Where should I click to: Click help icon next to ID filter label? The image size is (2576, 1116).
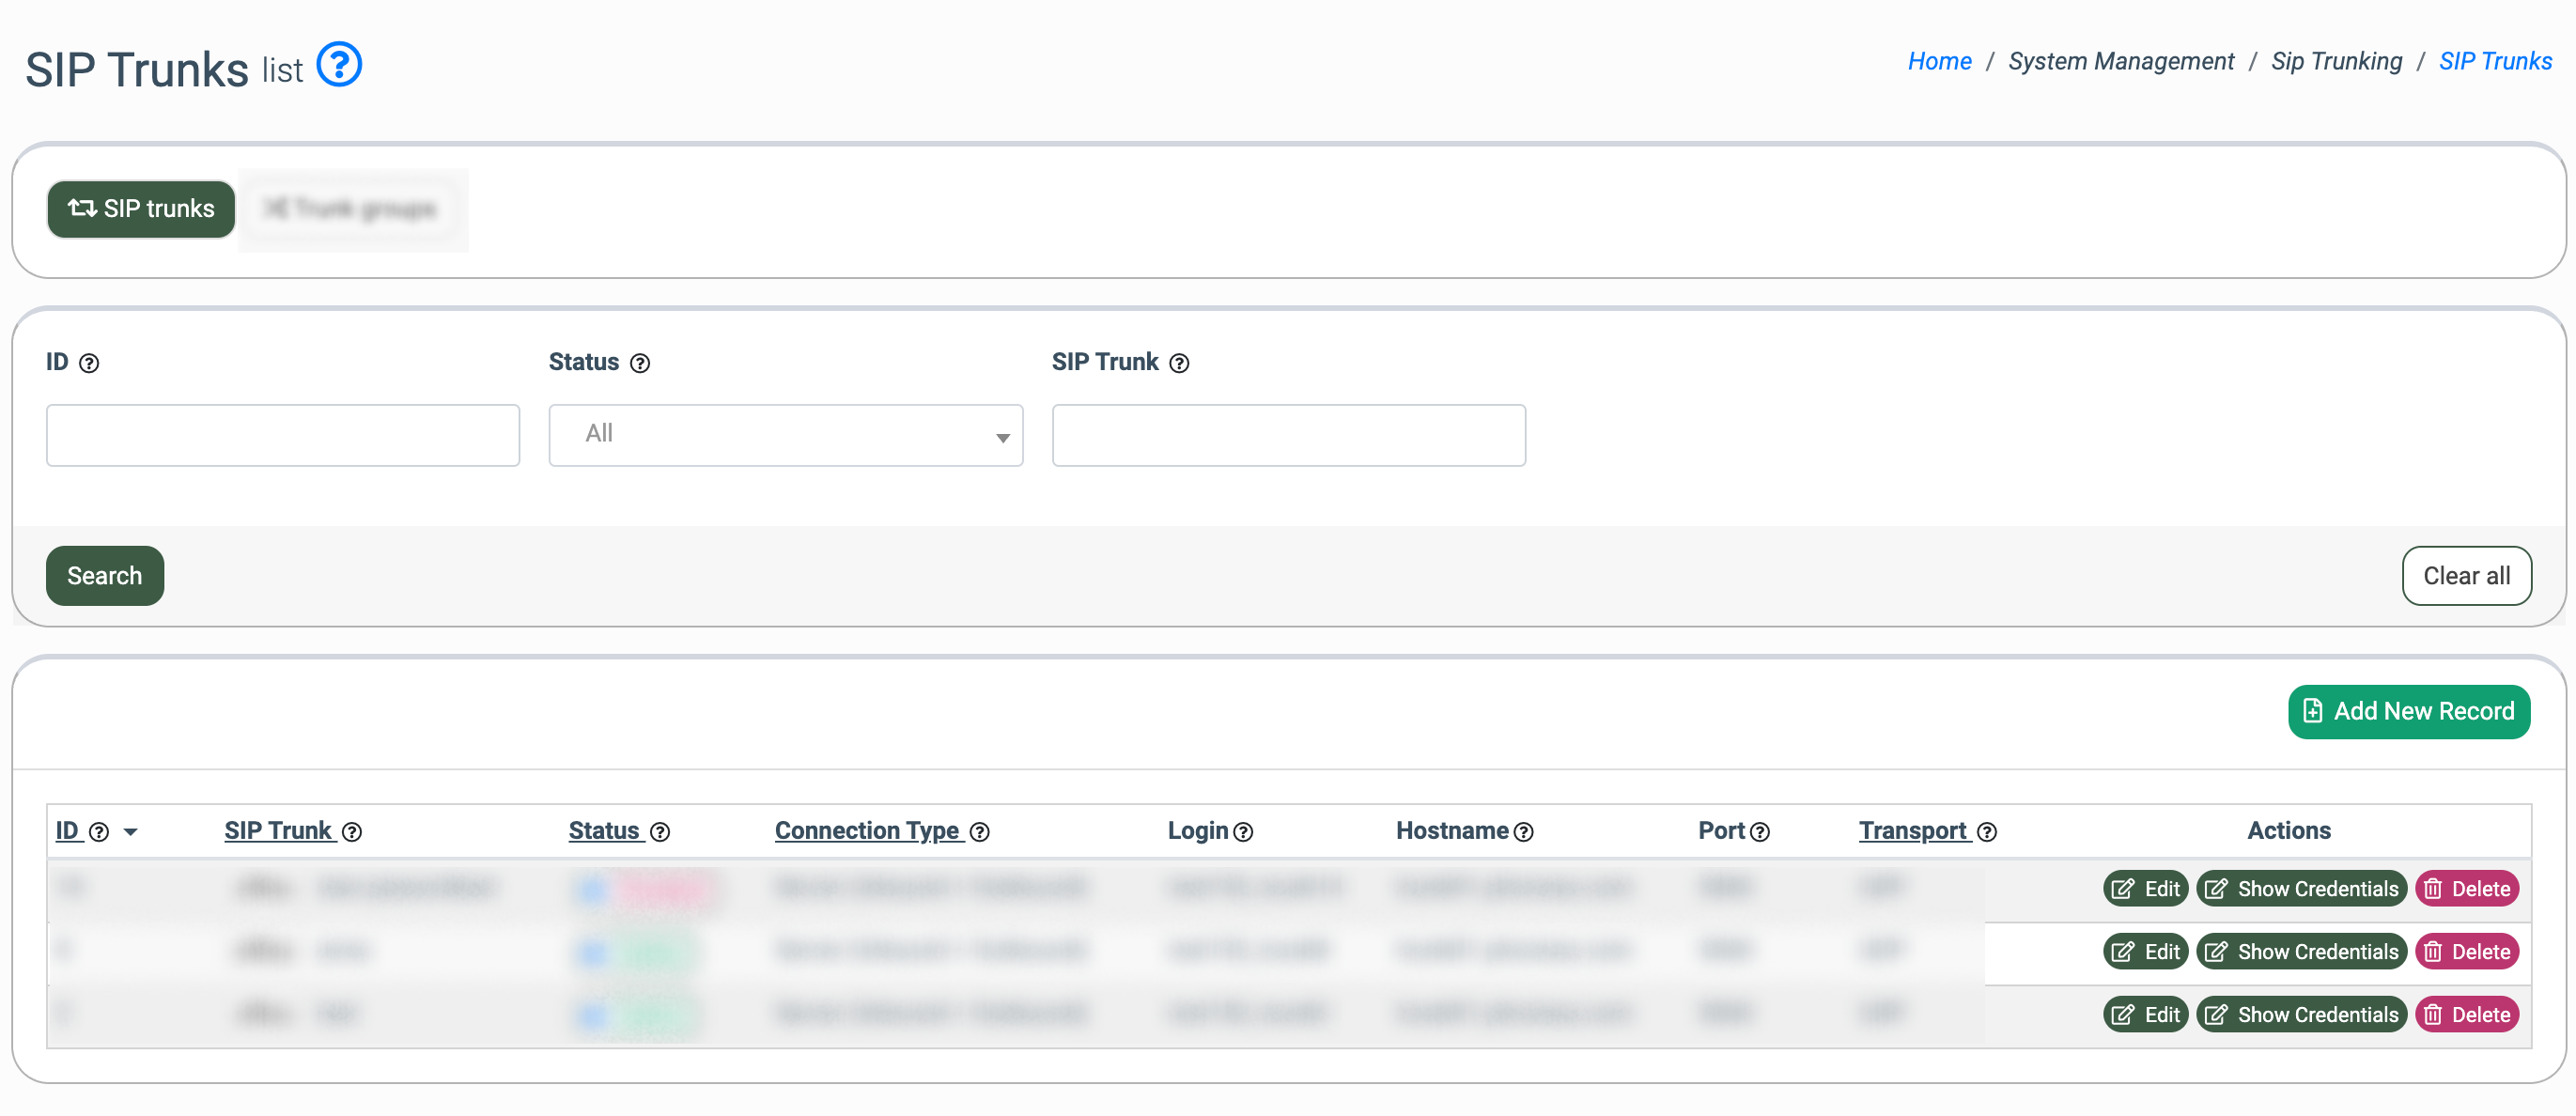[x=89, y=363]
